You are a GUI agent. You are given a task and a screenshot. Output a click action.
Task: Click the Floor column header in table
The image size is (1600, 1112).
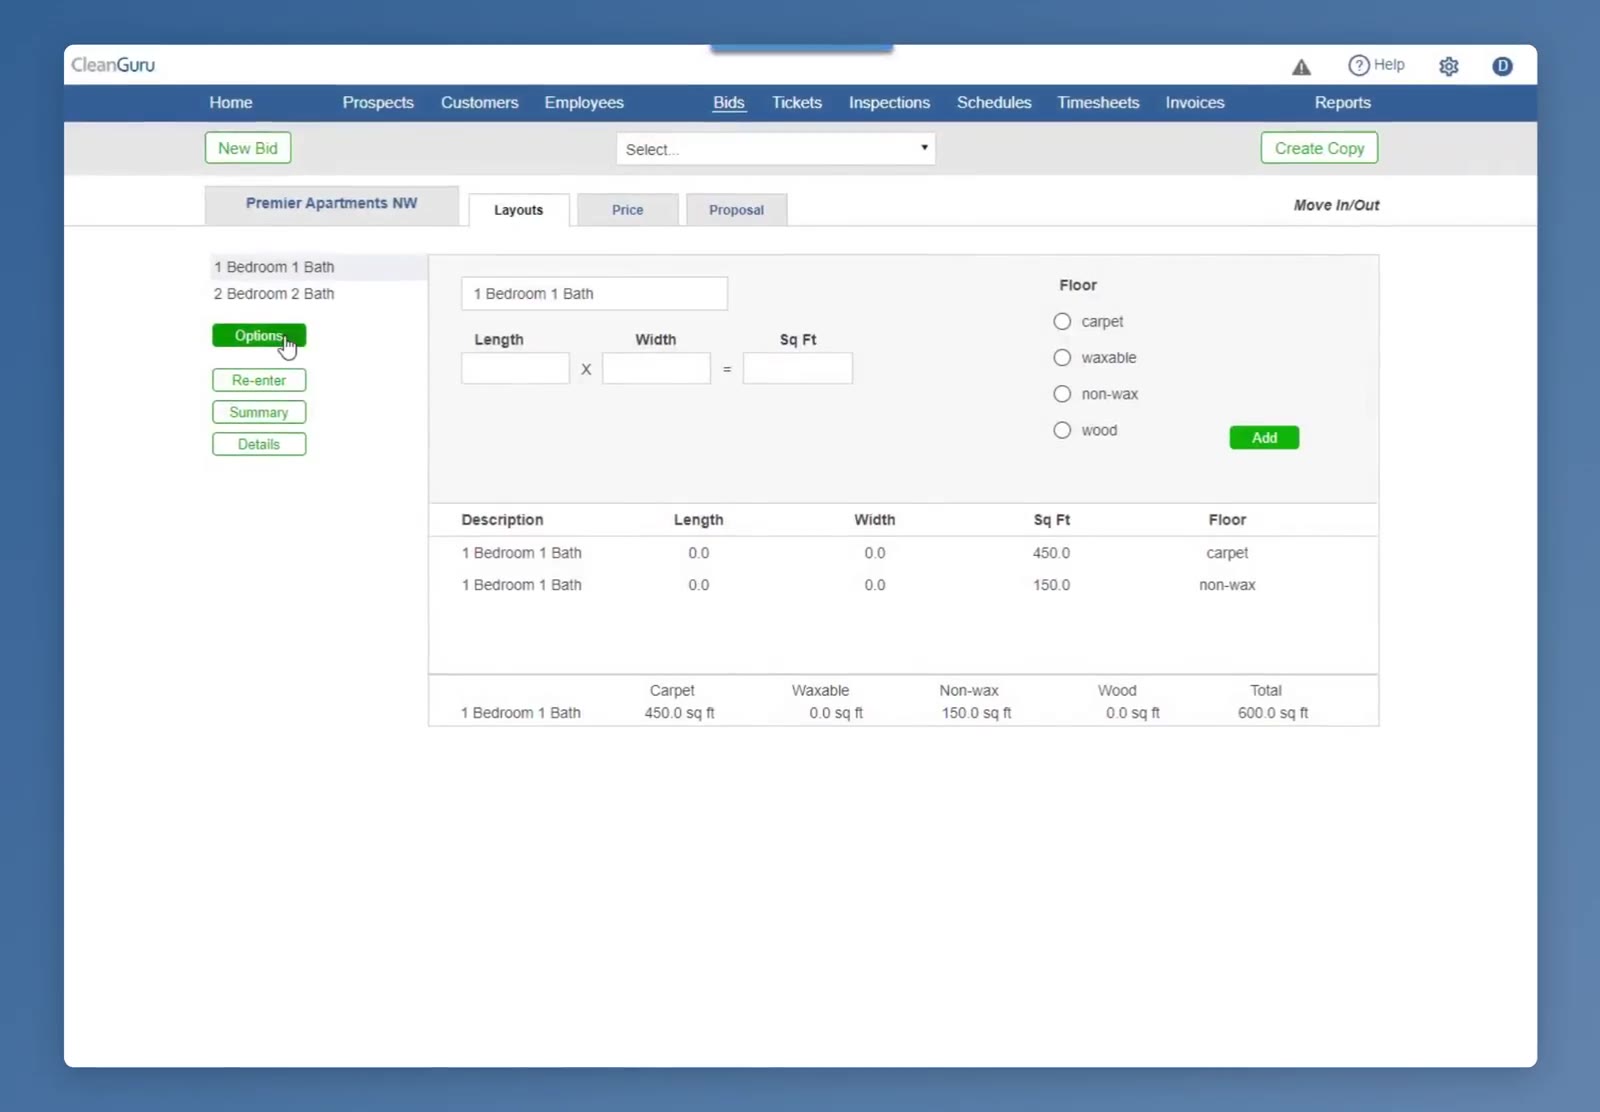coord(1227,520)
